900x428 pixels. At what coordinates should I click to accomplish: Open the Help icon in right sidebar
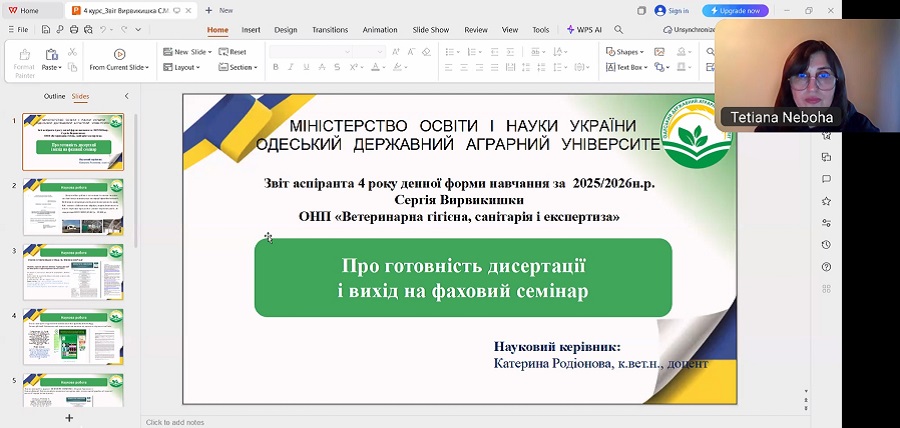click(x=826, y=267)
